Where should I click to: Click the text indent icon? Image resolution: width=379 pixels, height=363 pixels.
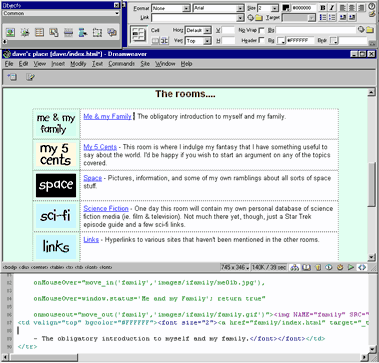(352, 18)
